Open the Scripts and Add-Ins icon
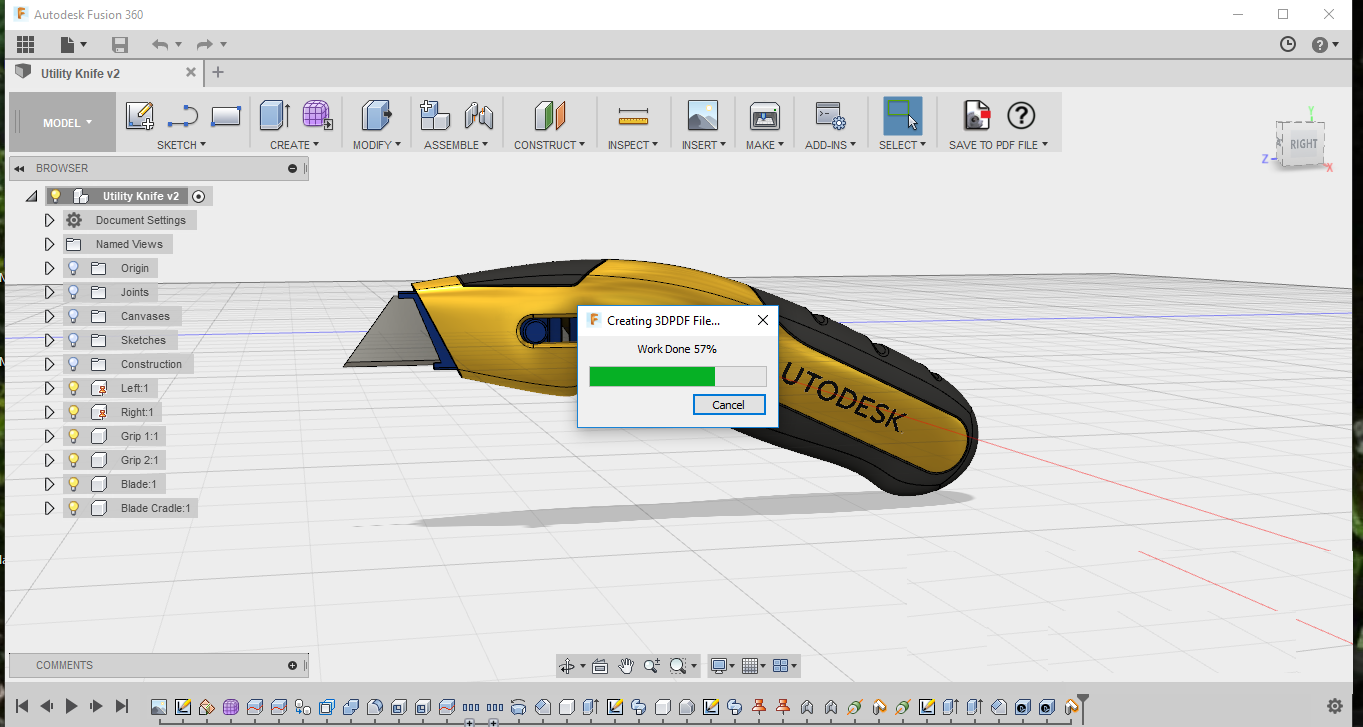Image resolution: width=1363 pixels, height=727 pixels. (829, 117)
